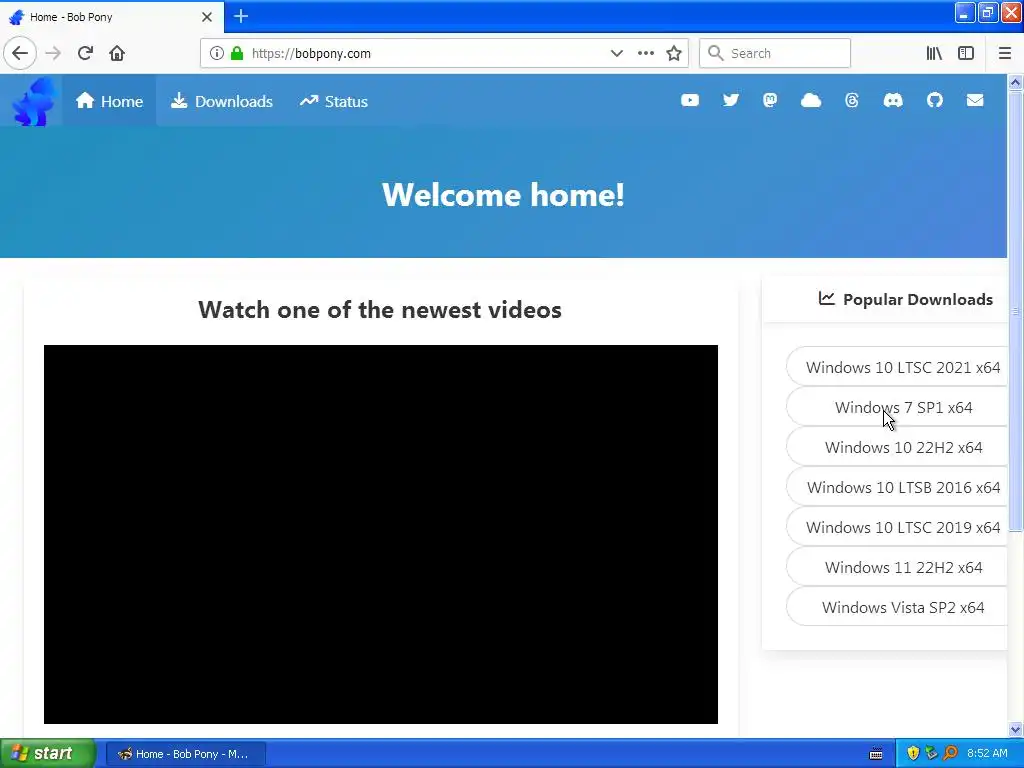Select the Home - Bob Pony browser tab
This screenshot has width=1024, height=768.
(x=112, y=17)
